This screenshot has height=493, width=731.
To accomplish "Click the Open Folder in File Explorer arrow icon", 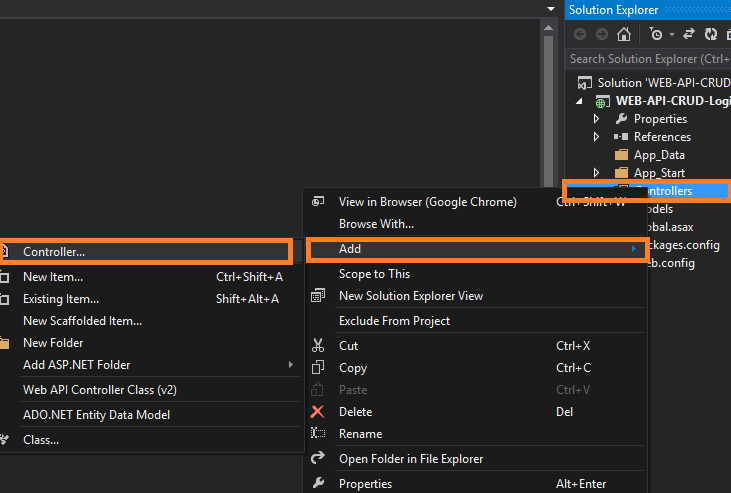I will click(318, 458).
